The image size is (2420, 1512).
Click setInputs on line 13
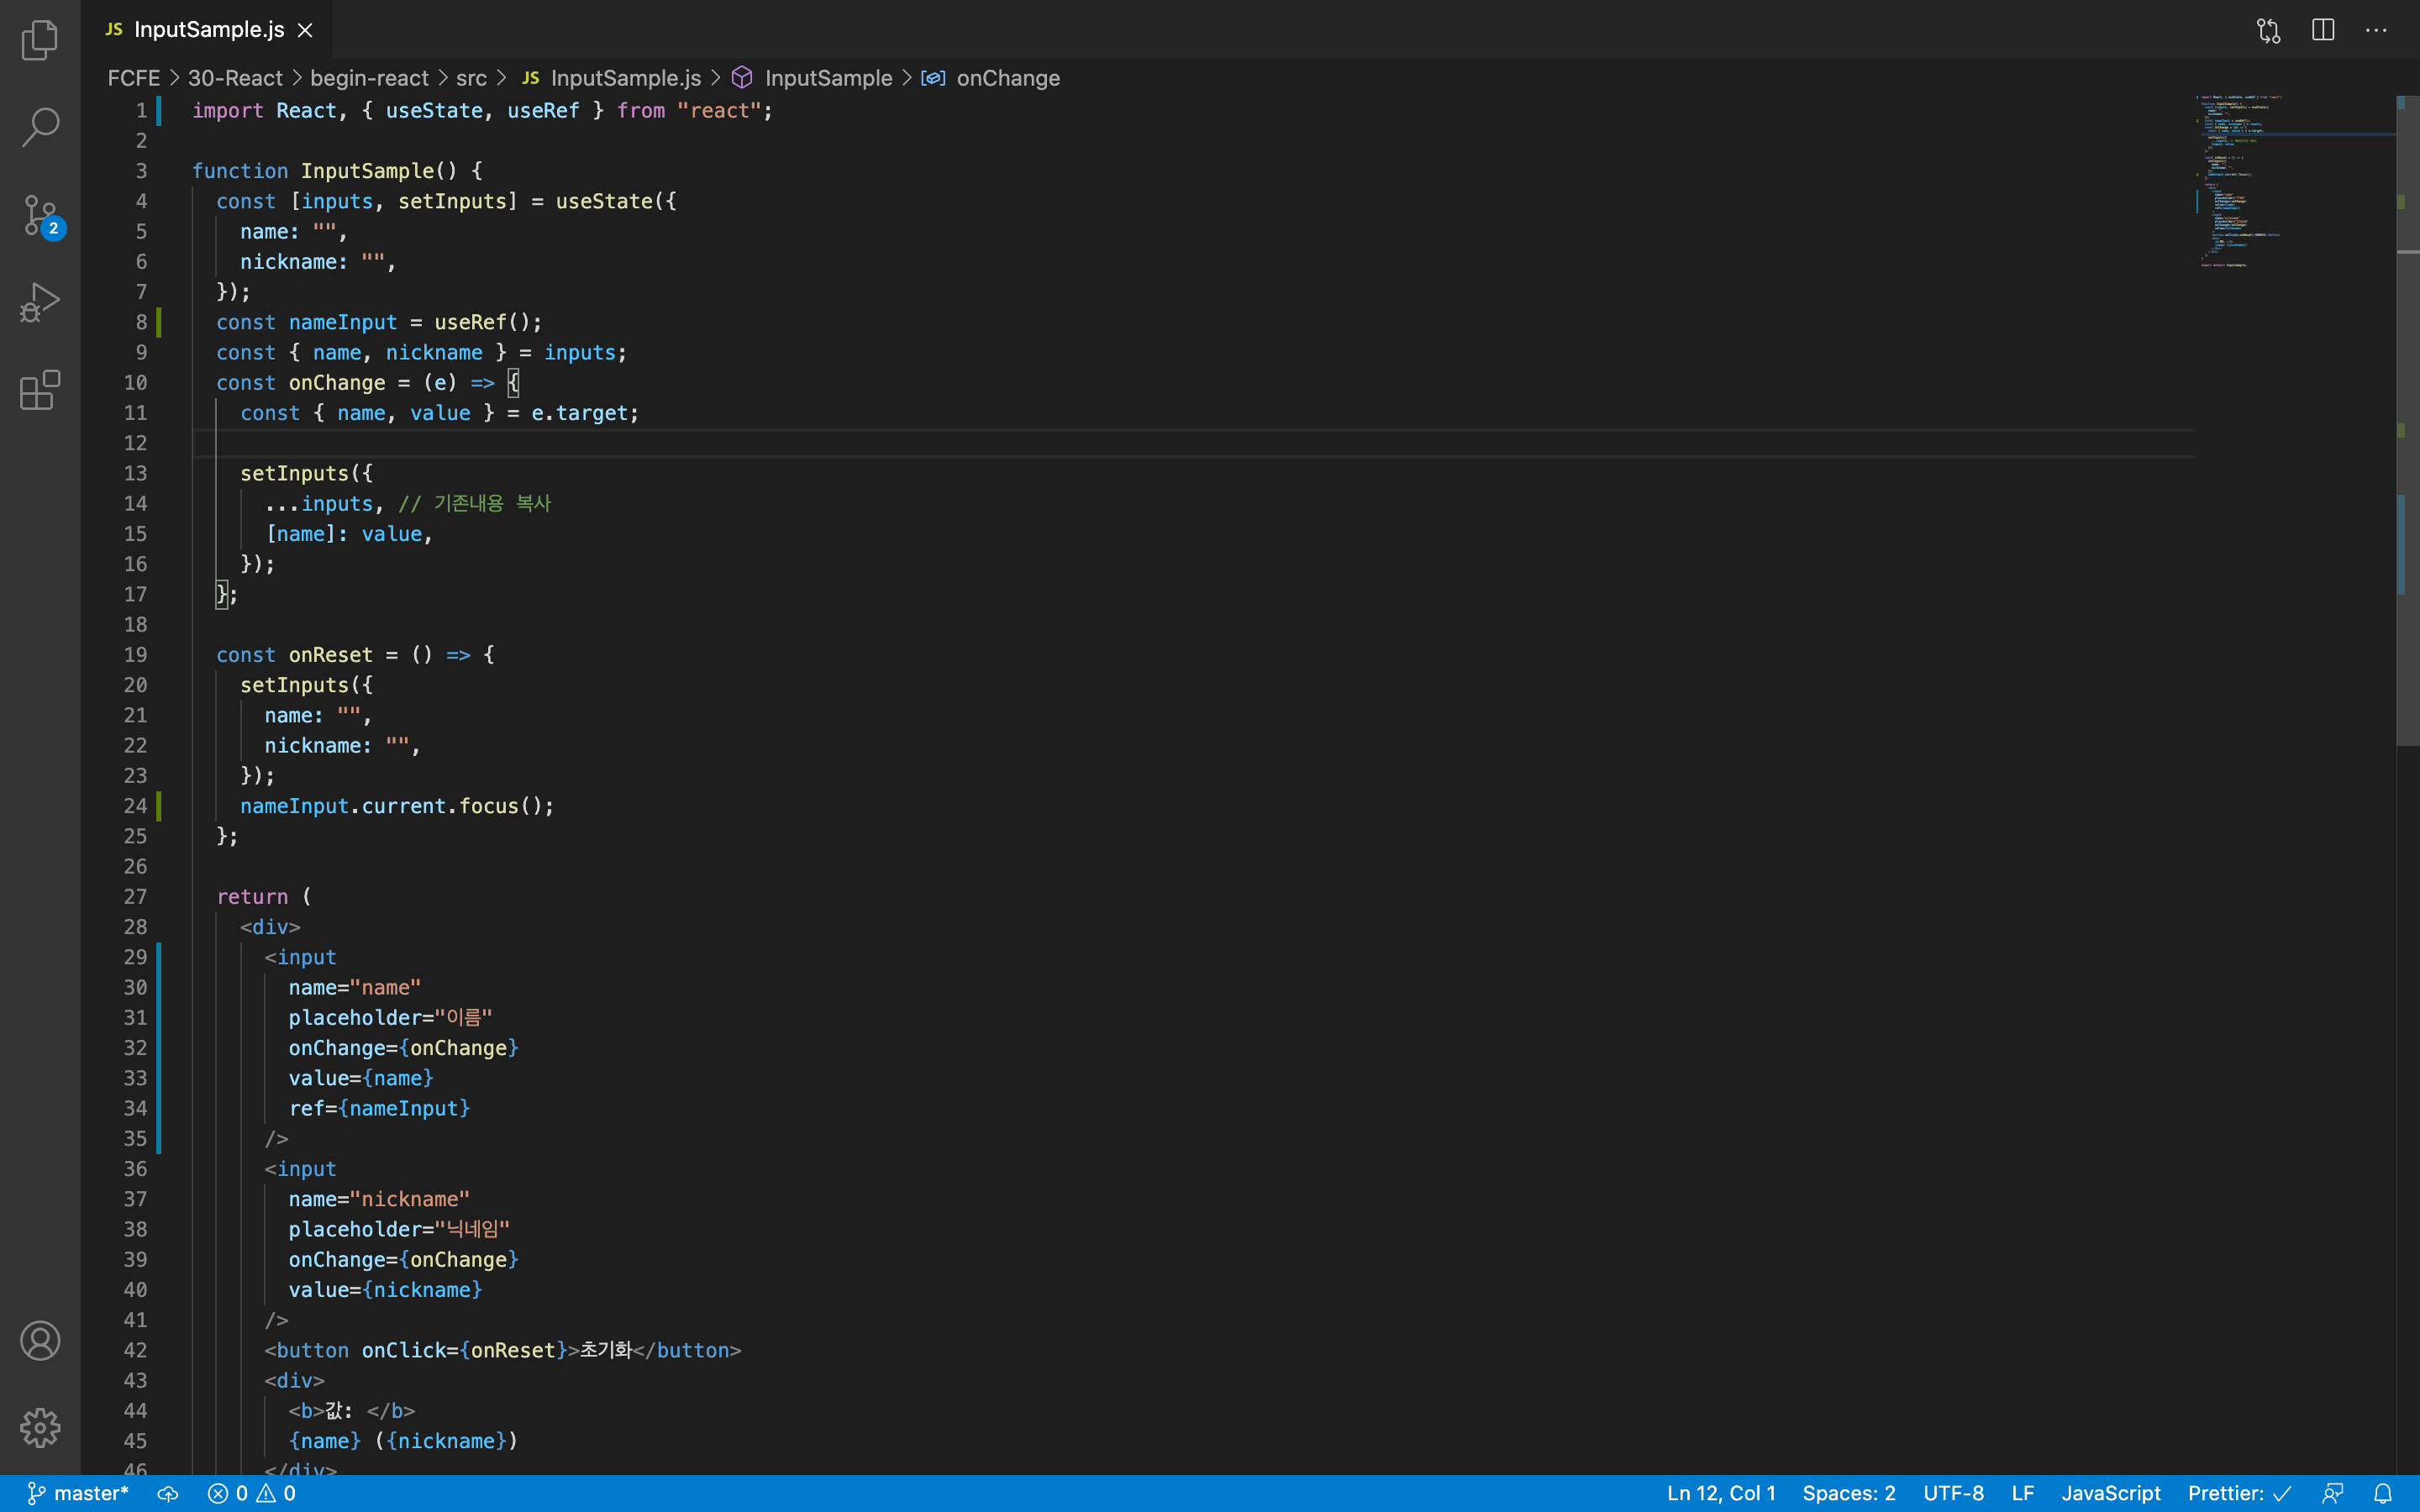coord(294,473)
